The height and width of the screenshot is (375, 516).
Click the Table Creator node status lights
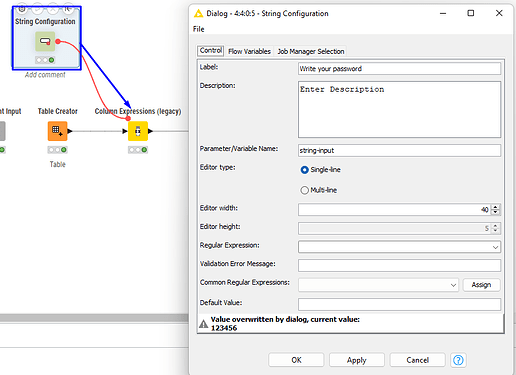tap(57, 150)
